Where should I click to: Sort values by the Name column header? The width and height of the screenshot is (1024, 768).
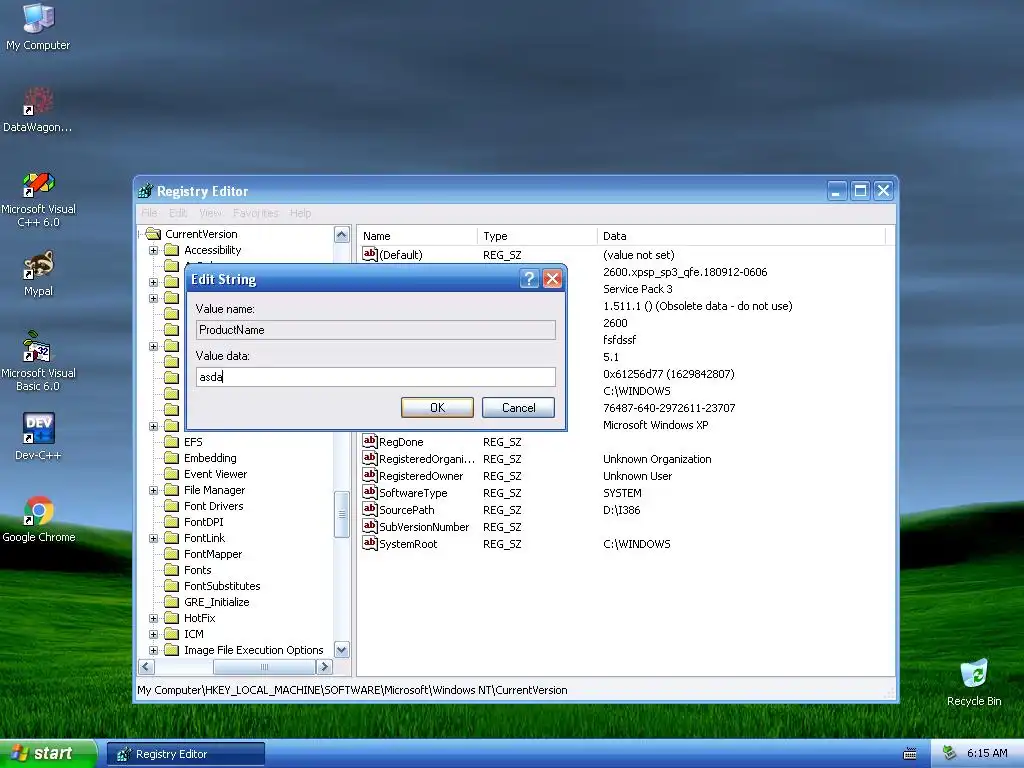[x=417, y=236]
